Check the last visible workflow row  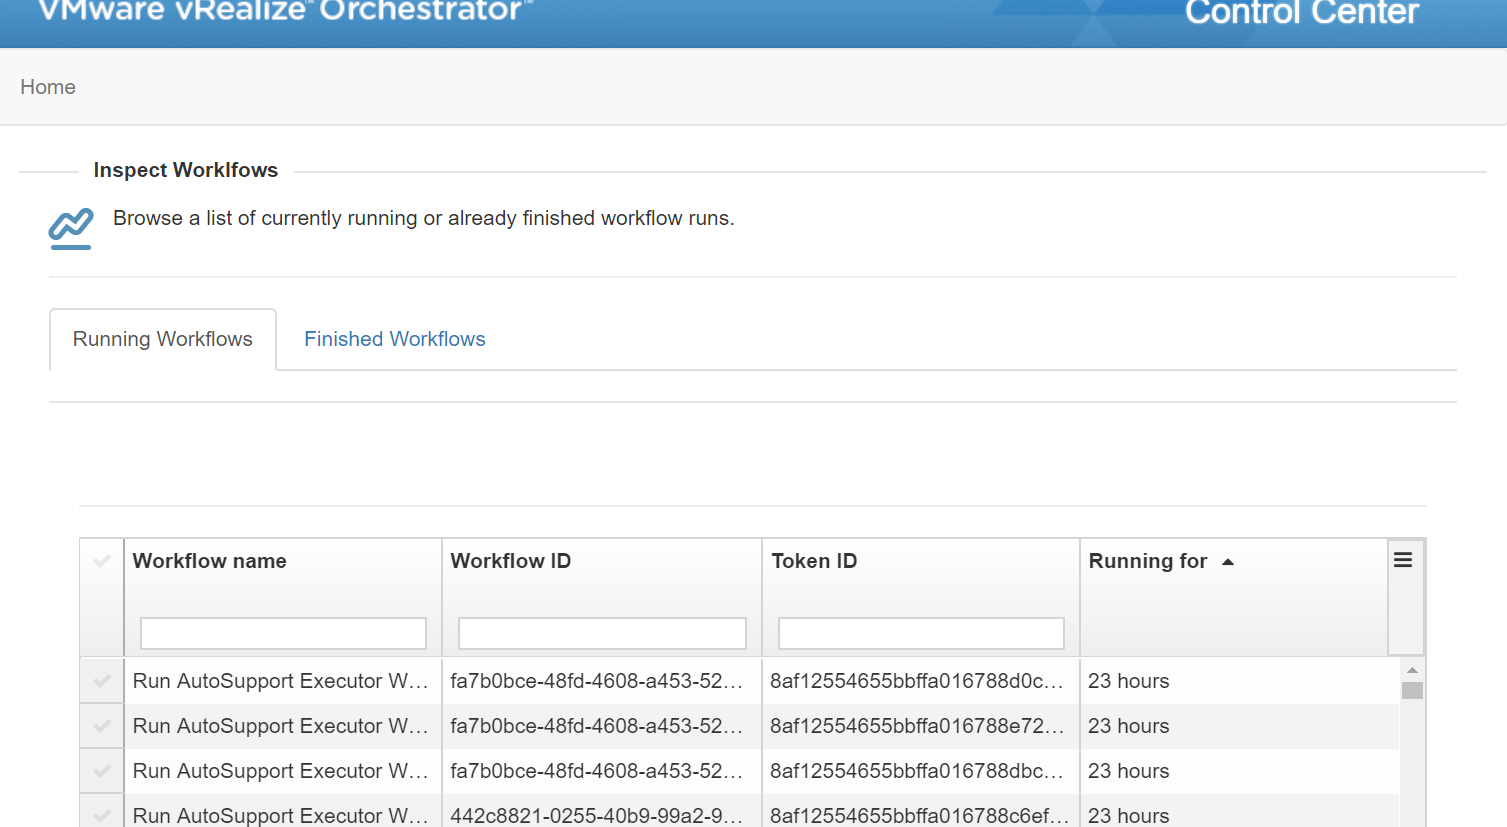click(x=100, y=813)
